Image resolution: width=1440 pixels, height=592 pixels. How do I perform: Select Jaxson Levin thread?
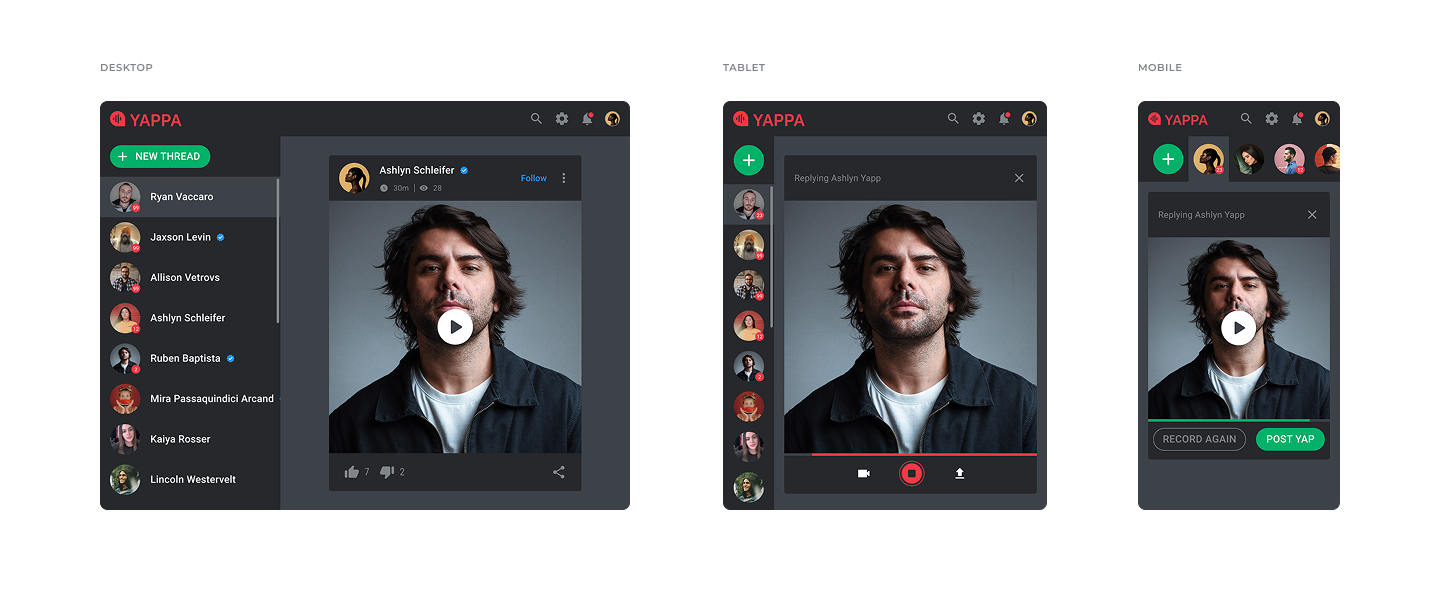[x=188, y=237]
